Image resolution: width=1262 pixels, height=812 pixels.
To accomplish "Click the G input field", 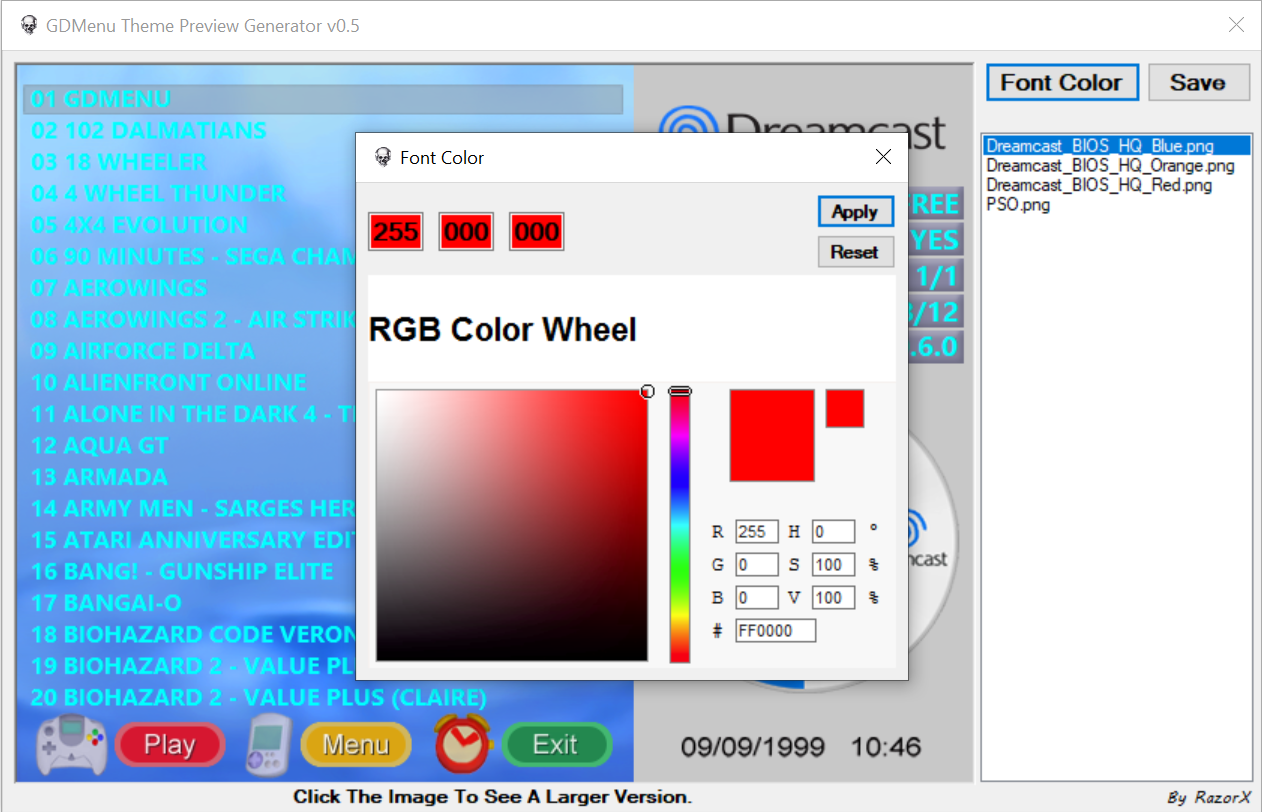I will [x=756, y=565].
